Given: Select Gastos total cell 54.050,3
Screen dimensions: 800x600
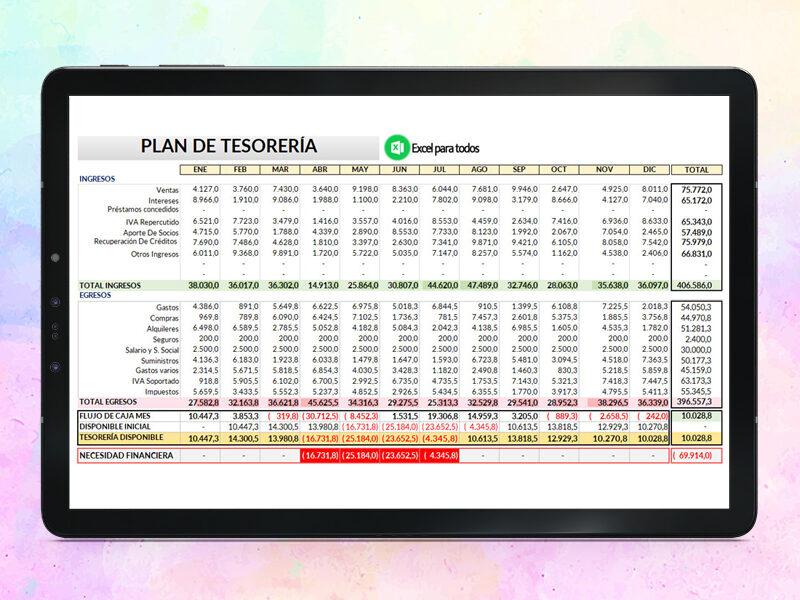Looking at the screenshot, I should [x=696, y=307].
